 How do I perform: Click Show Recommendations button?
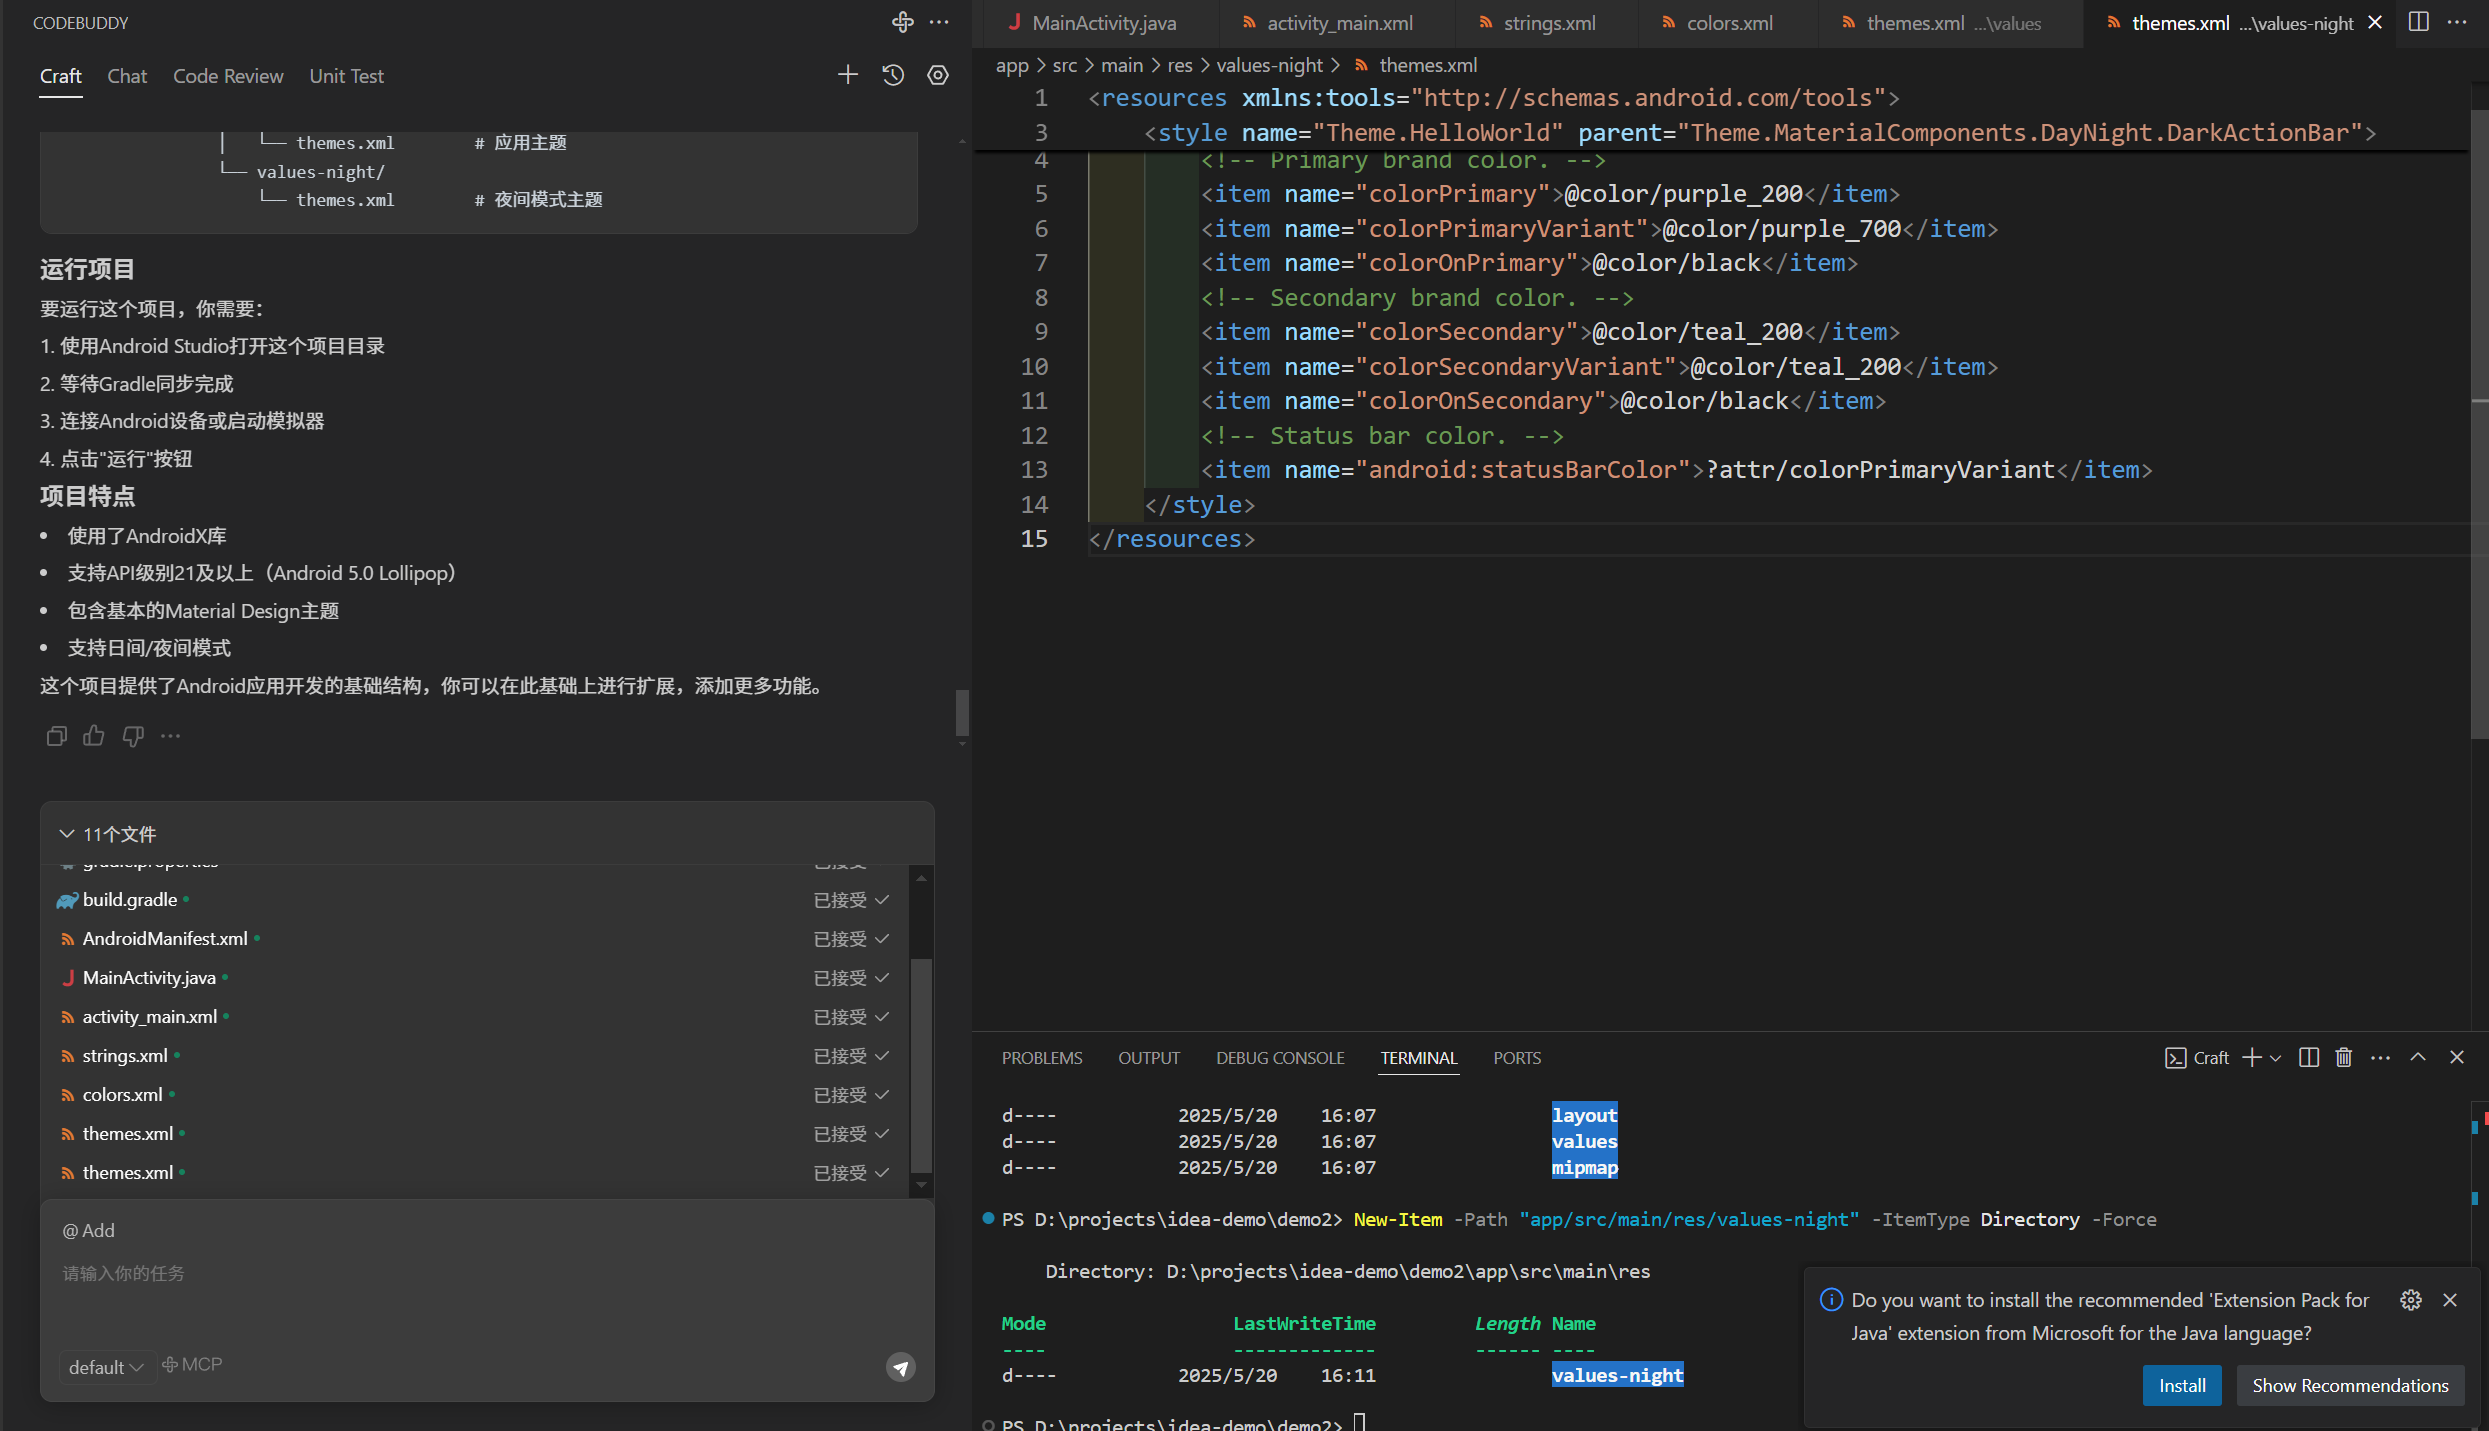(2349, 1385)
